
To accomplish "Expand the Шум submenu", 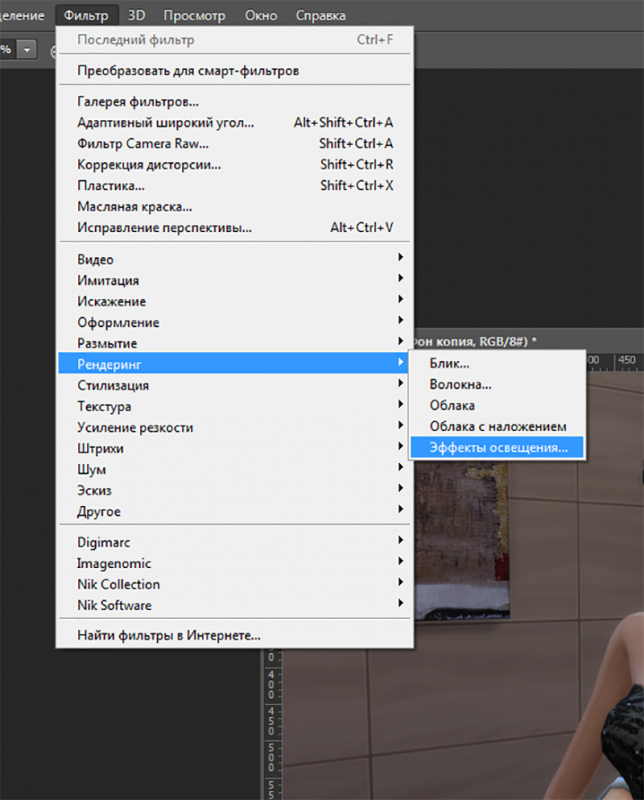I will click(235, 469).
